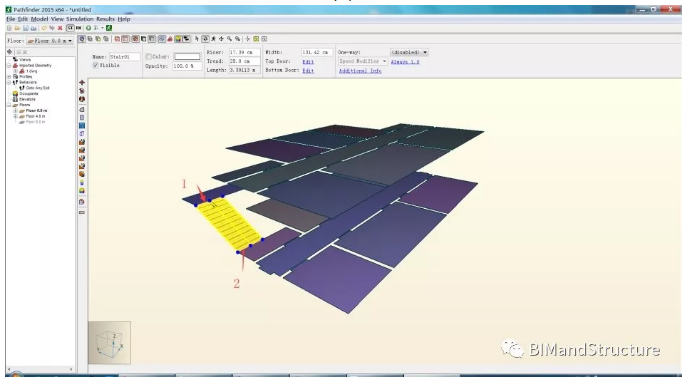Enable the Color checkbox

tap(148, 57)
